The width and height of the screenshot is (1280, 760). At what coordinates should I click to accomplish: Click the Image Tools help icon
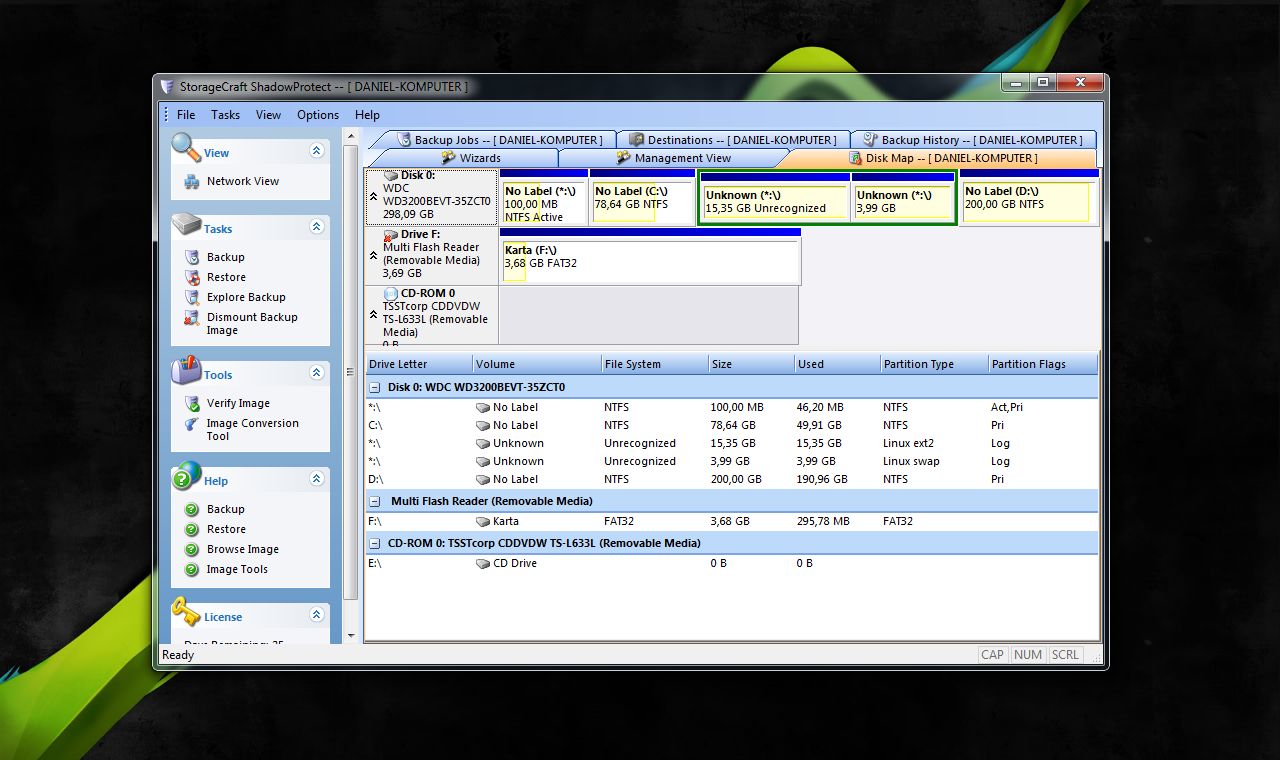pos(191,569)
